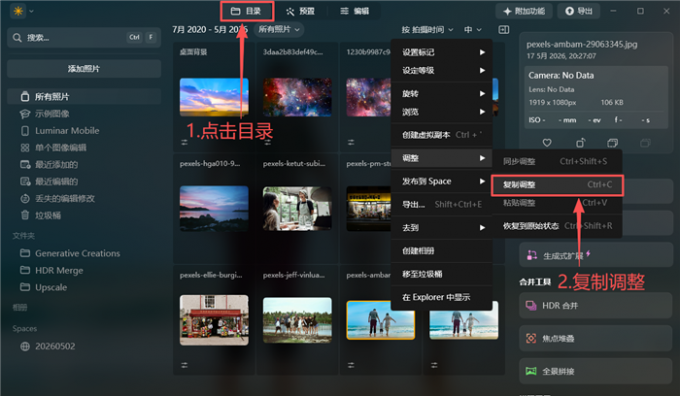
Task: Click the 丢失的编辑修改 icon
Action: 25,198
